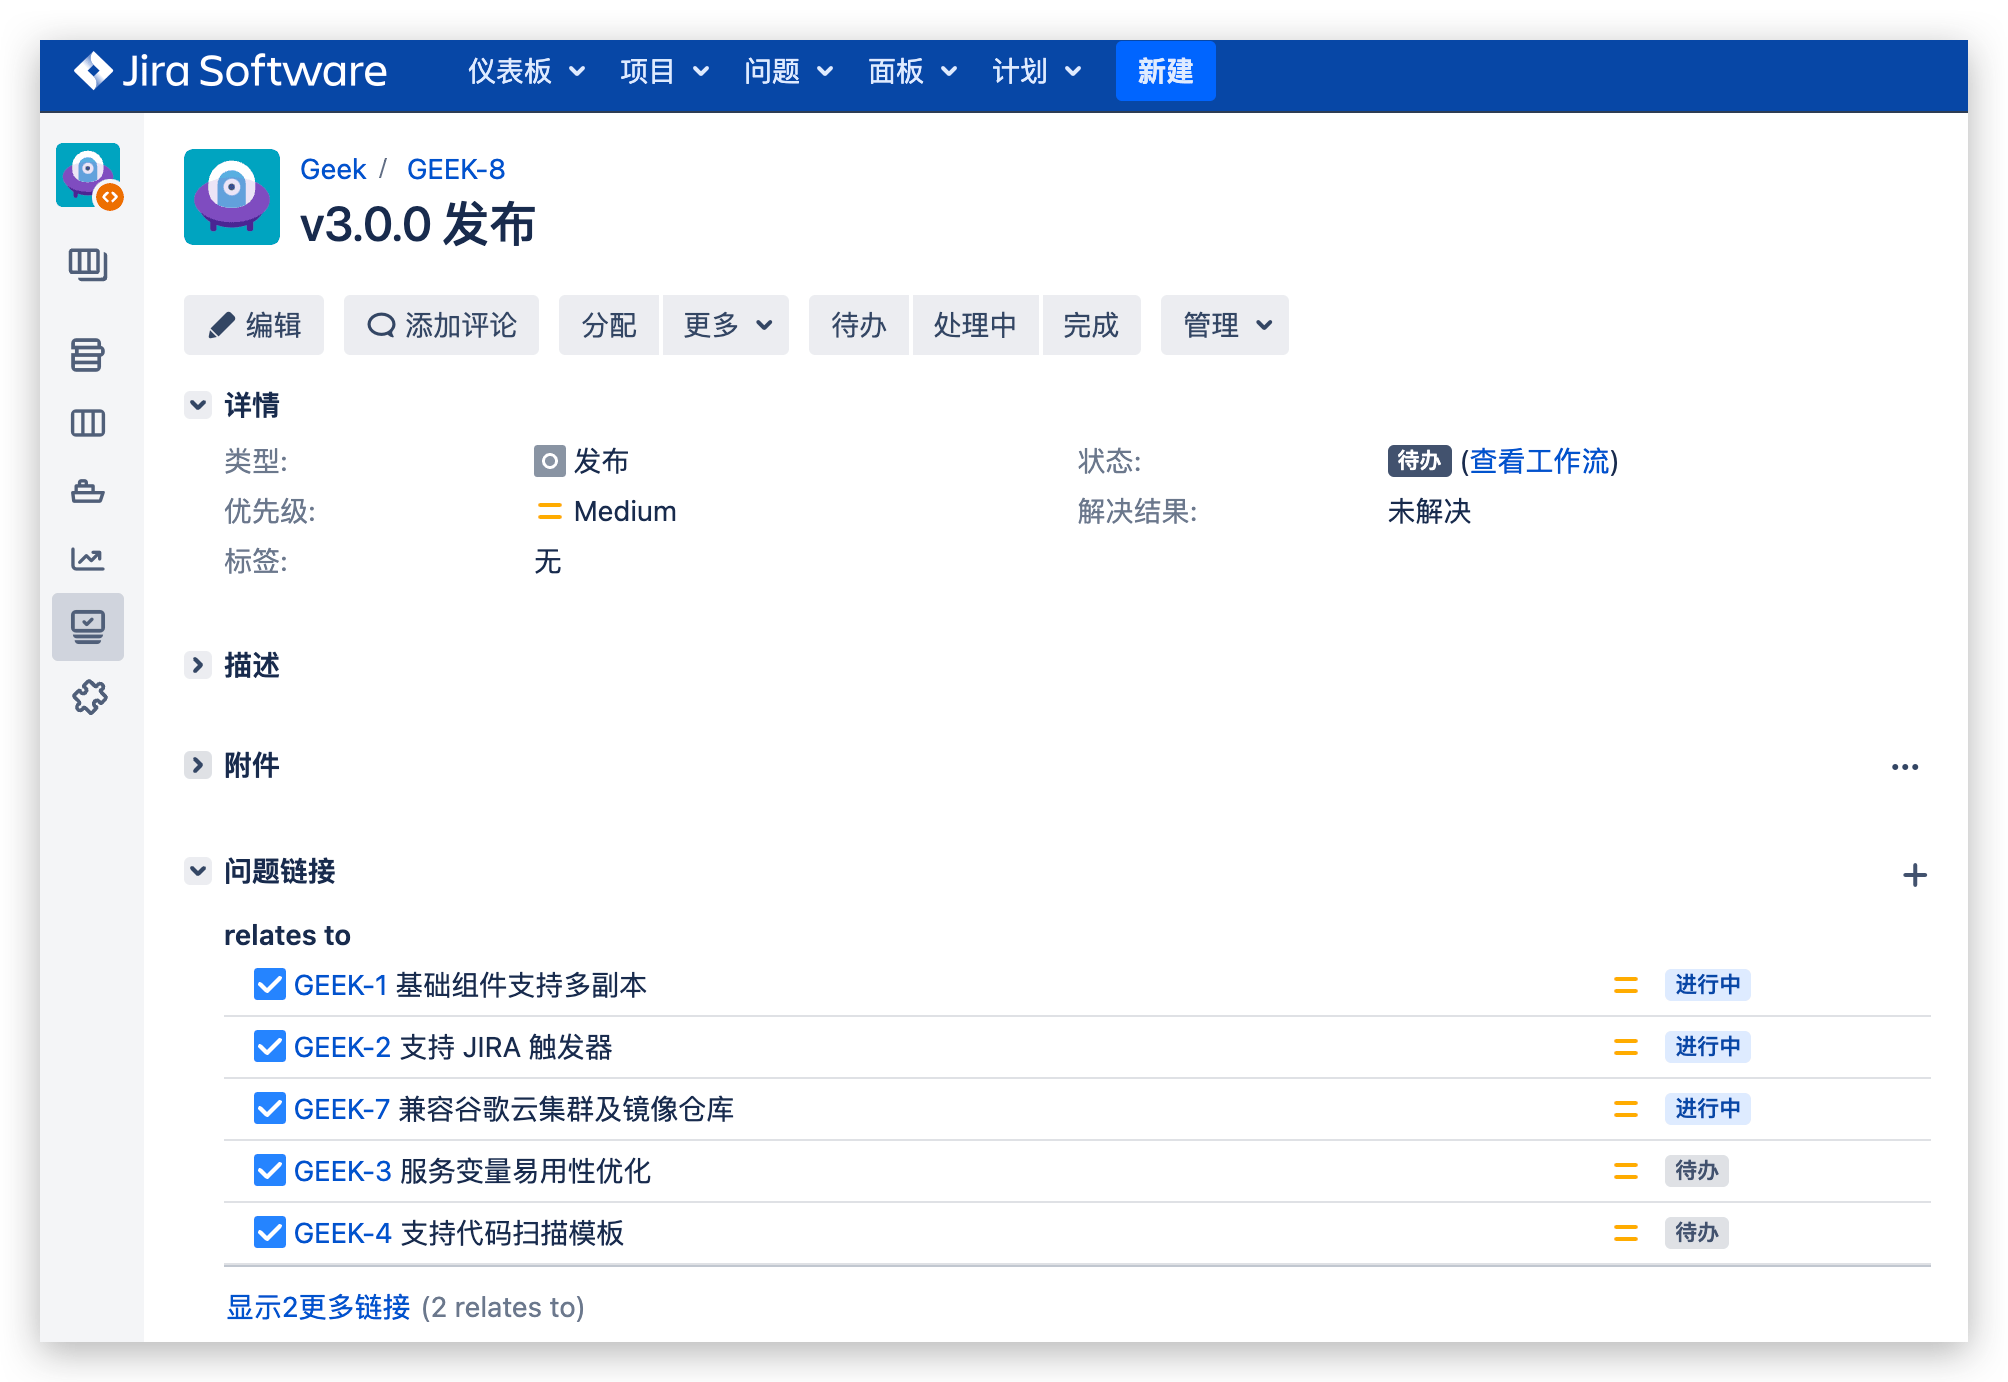
Task: Click the 进行中 badge on GEEK-7 row
Action: [x=1708, y=1109]
